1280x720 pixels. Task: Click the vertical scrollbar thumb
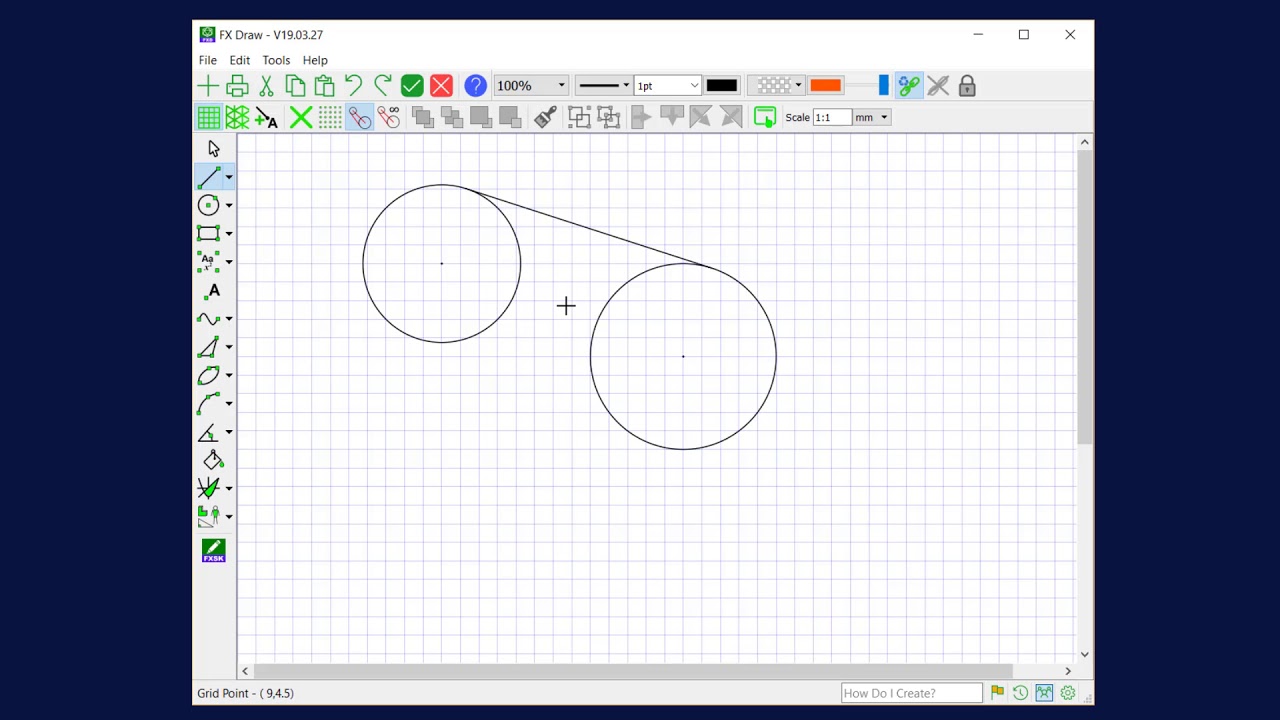click(1084, 297)
